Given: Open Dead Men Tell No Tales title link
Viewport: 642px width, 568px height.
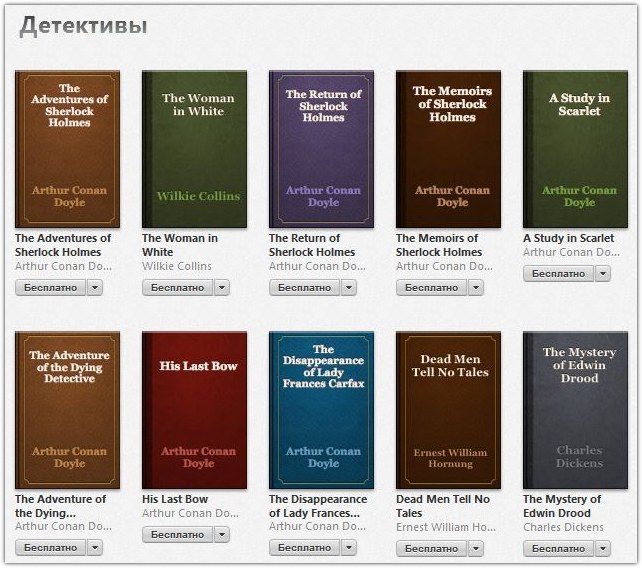Looking at the screenshot, I should (443, 506).
